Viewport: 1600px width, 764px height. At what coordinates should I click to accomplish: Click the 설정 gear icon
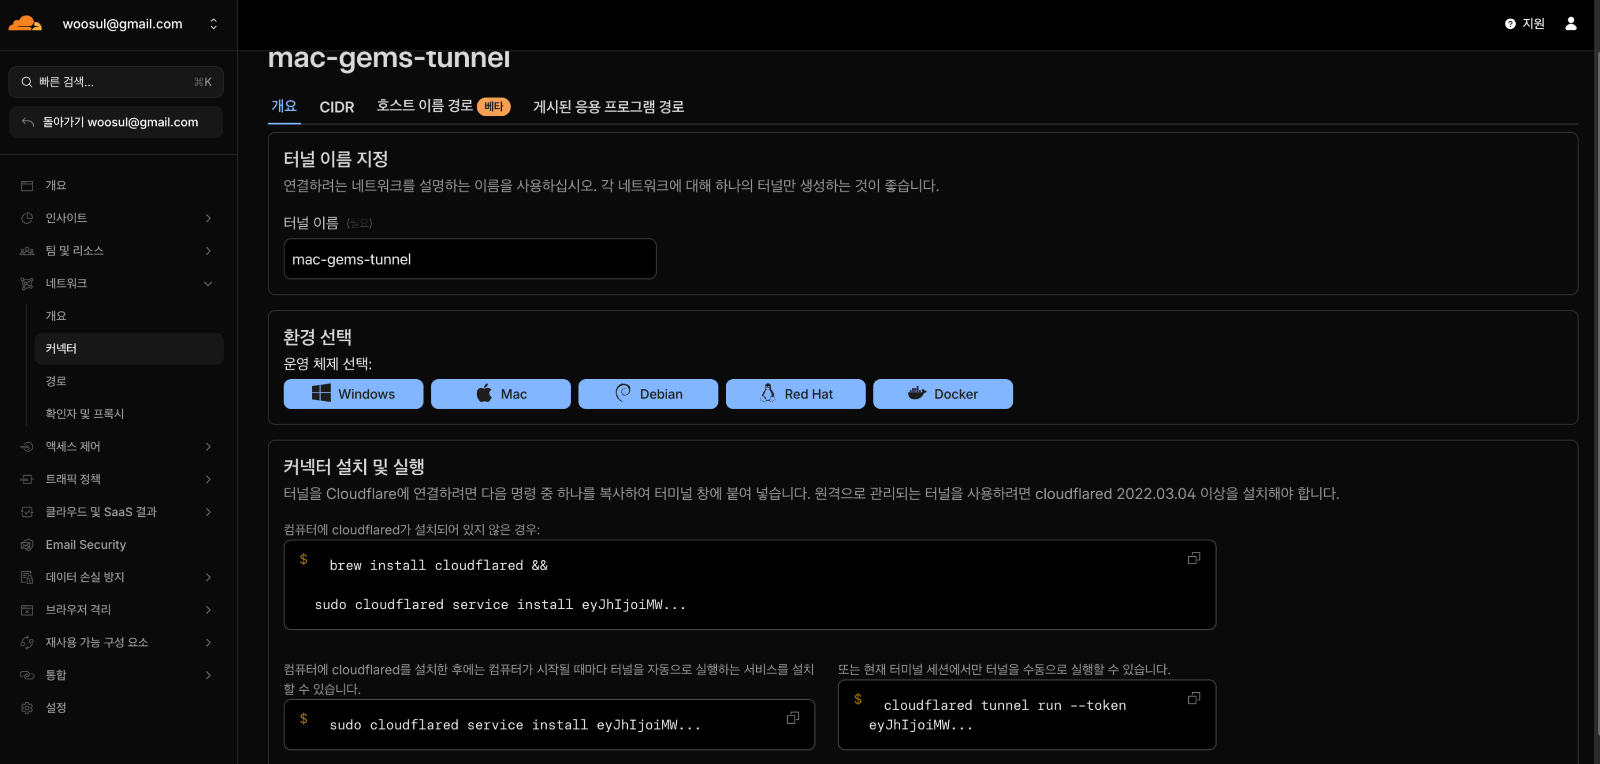click(x=27, y=708)
